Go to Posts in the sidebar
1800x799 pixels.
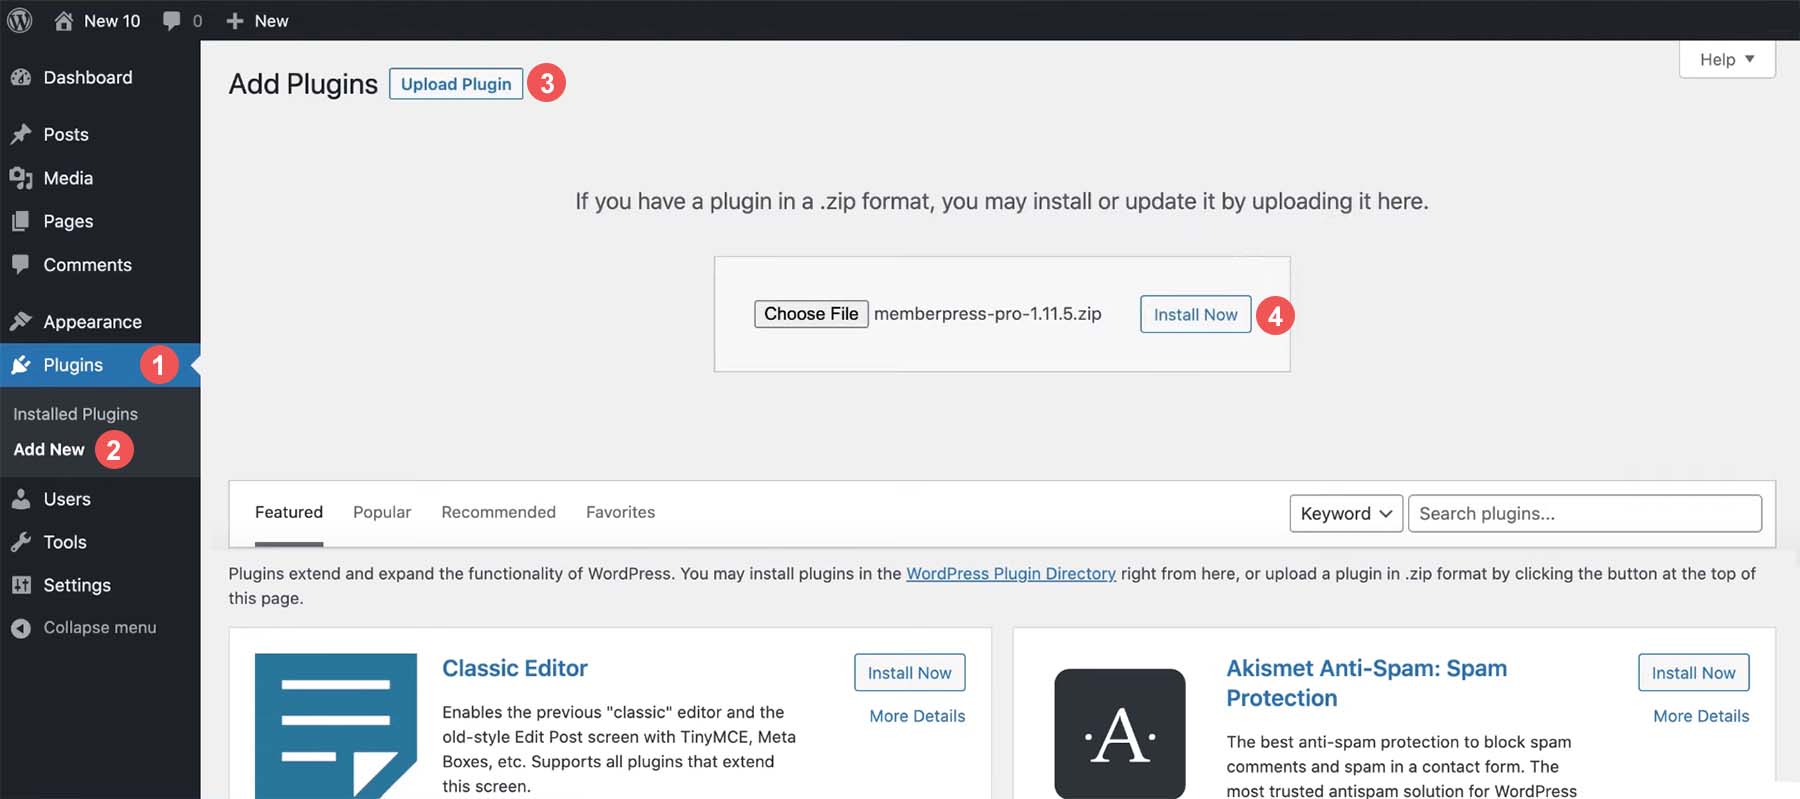[66, 134]
